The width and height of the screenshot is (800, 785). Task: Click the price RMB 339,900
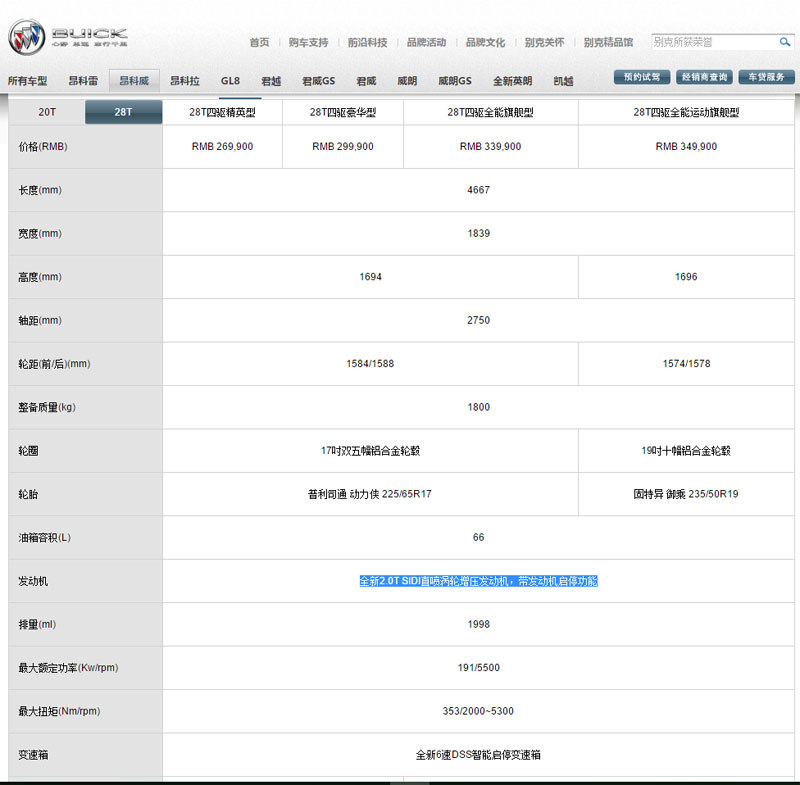490,146
